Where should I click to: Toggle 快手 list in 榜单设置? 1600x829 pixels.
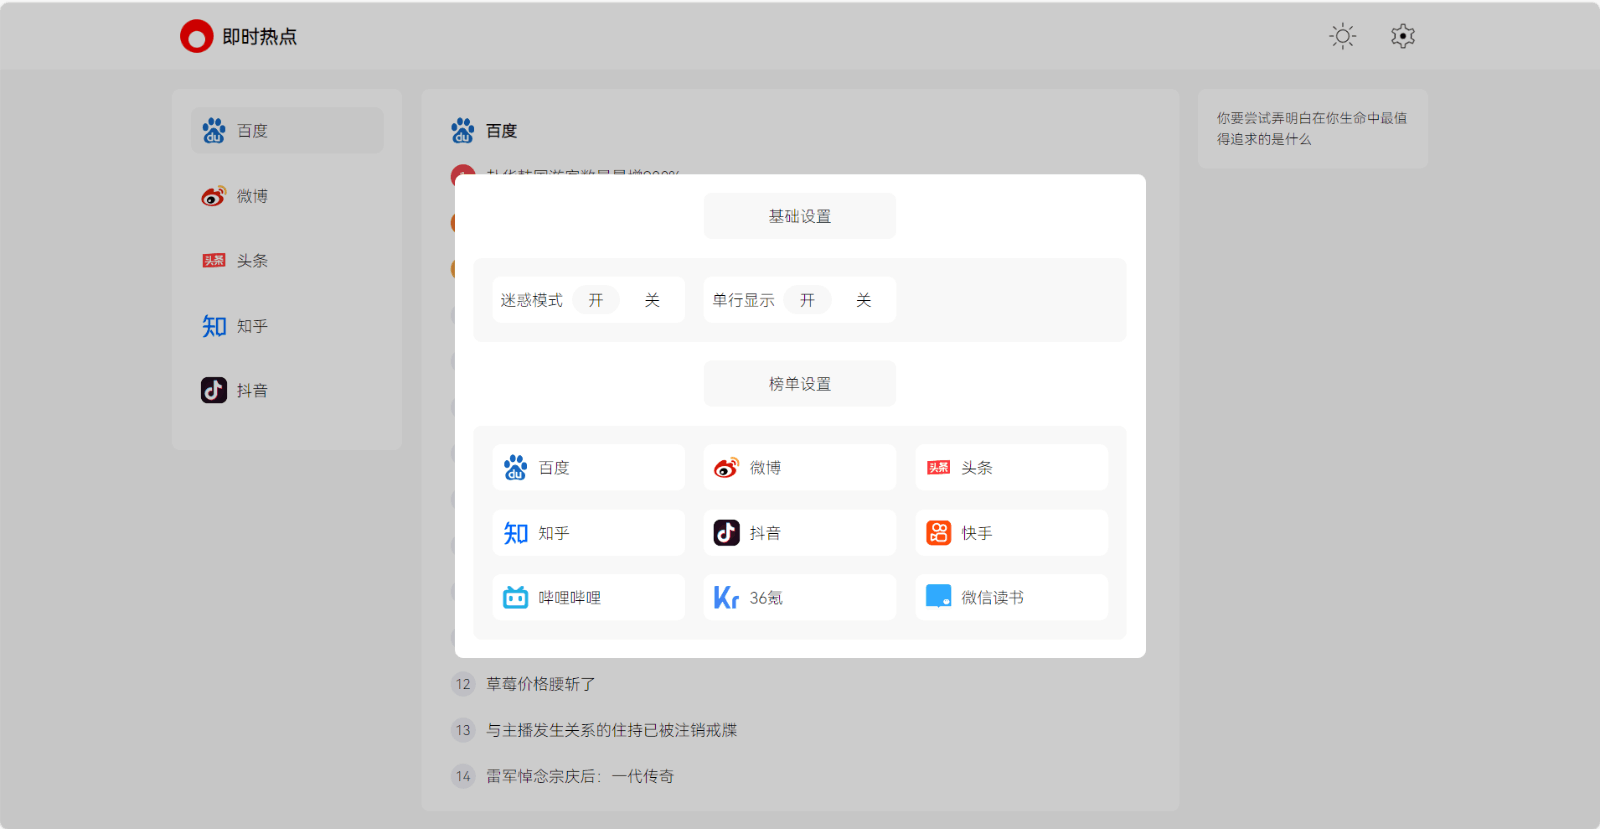click(x=1011, y=533)
